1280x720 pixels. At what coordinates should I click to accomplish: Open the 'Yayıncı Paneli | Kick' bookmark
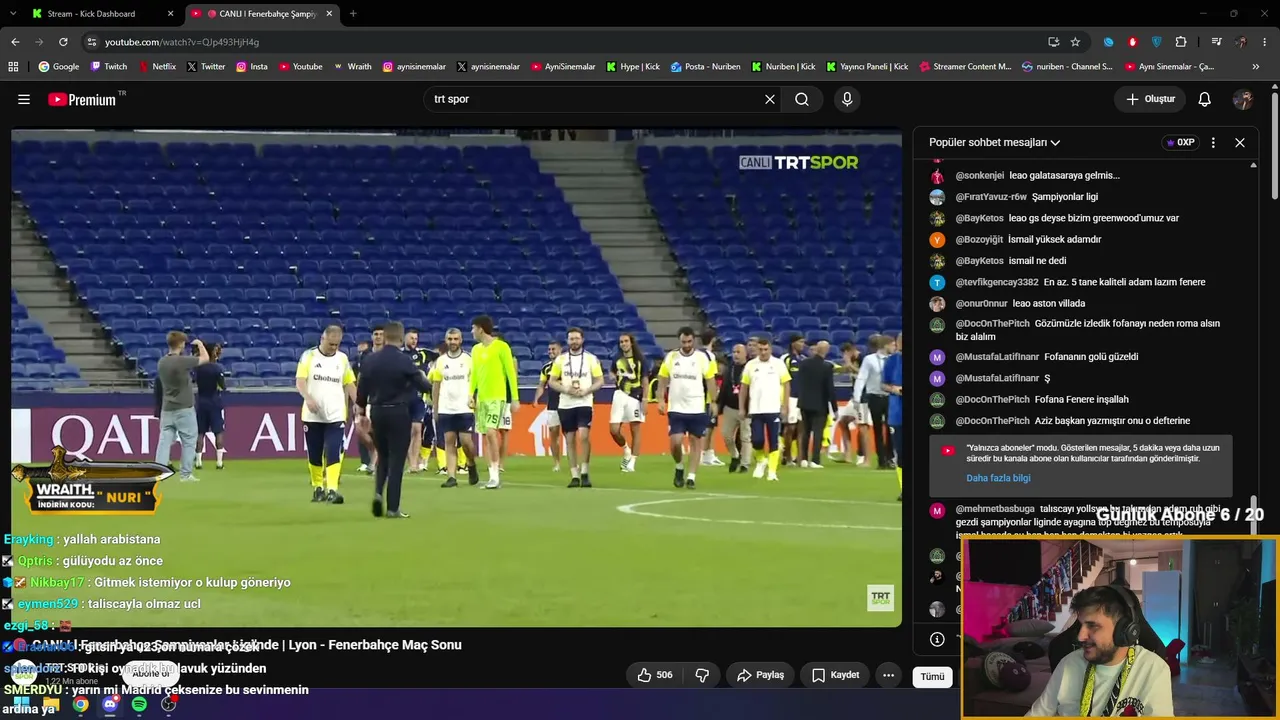(x=866, y=67)
